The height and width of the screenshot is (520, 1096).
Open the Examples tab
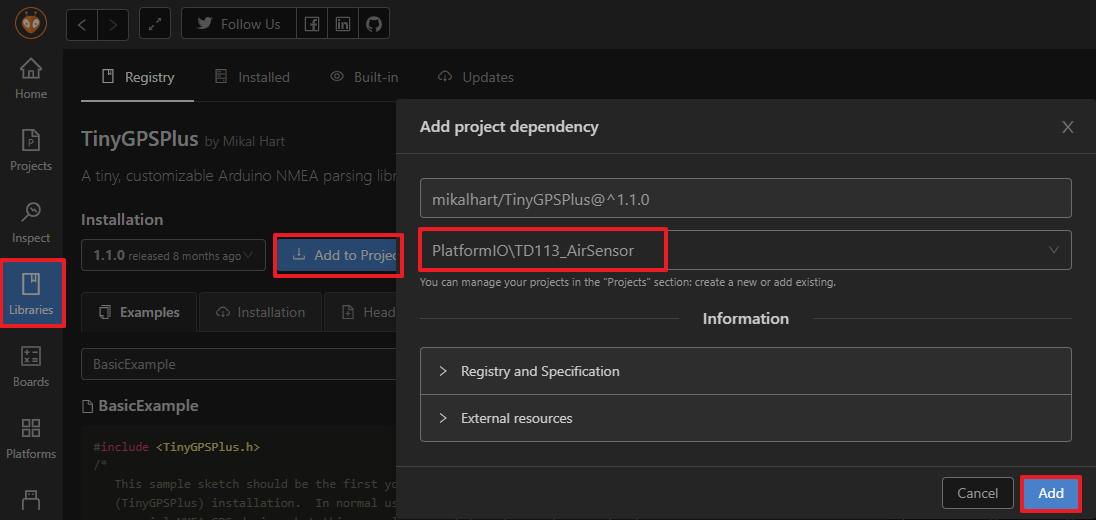pos(139,312)
